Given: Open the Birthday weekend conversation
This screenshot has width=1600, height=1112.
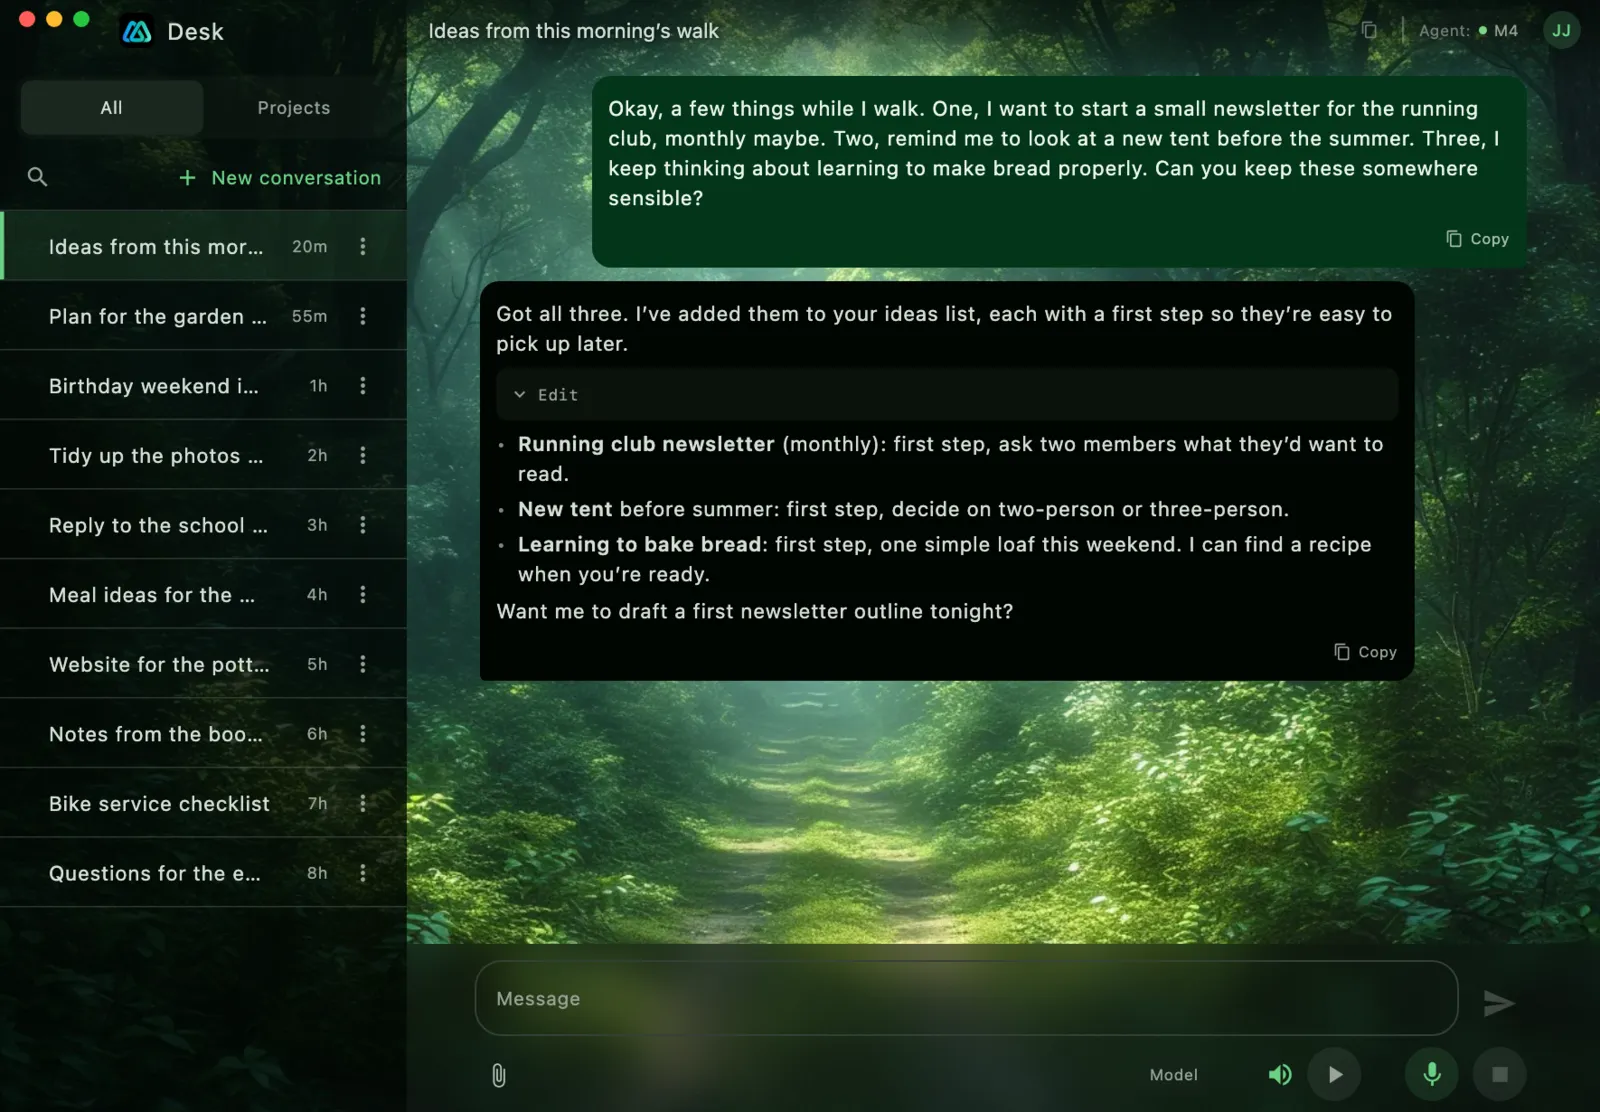Looking at the screenshot, I should coord(203,386).
